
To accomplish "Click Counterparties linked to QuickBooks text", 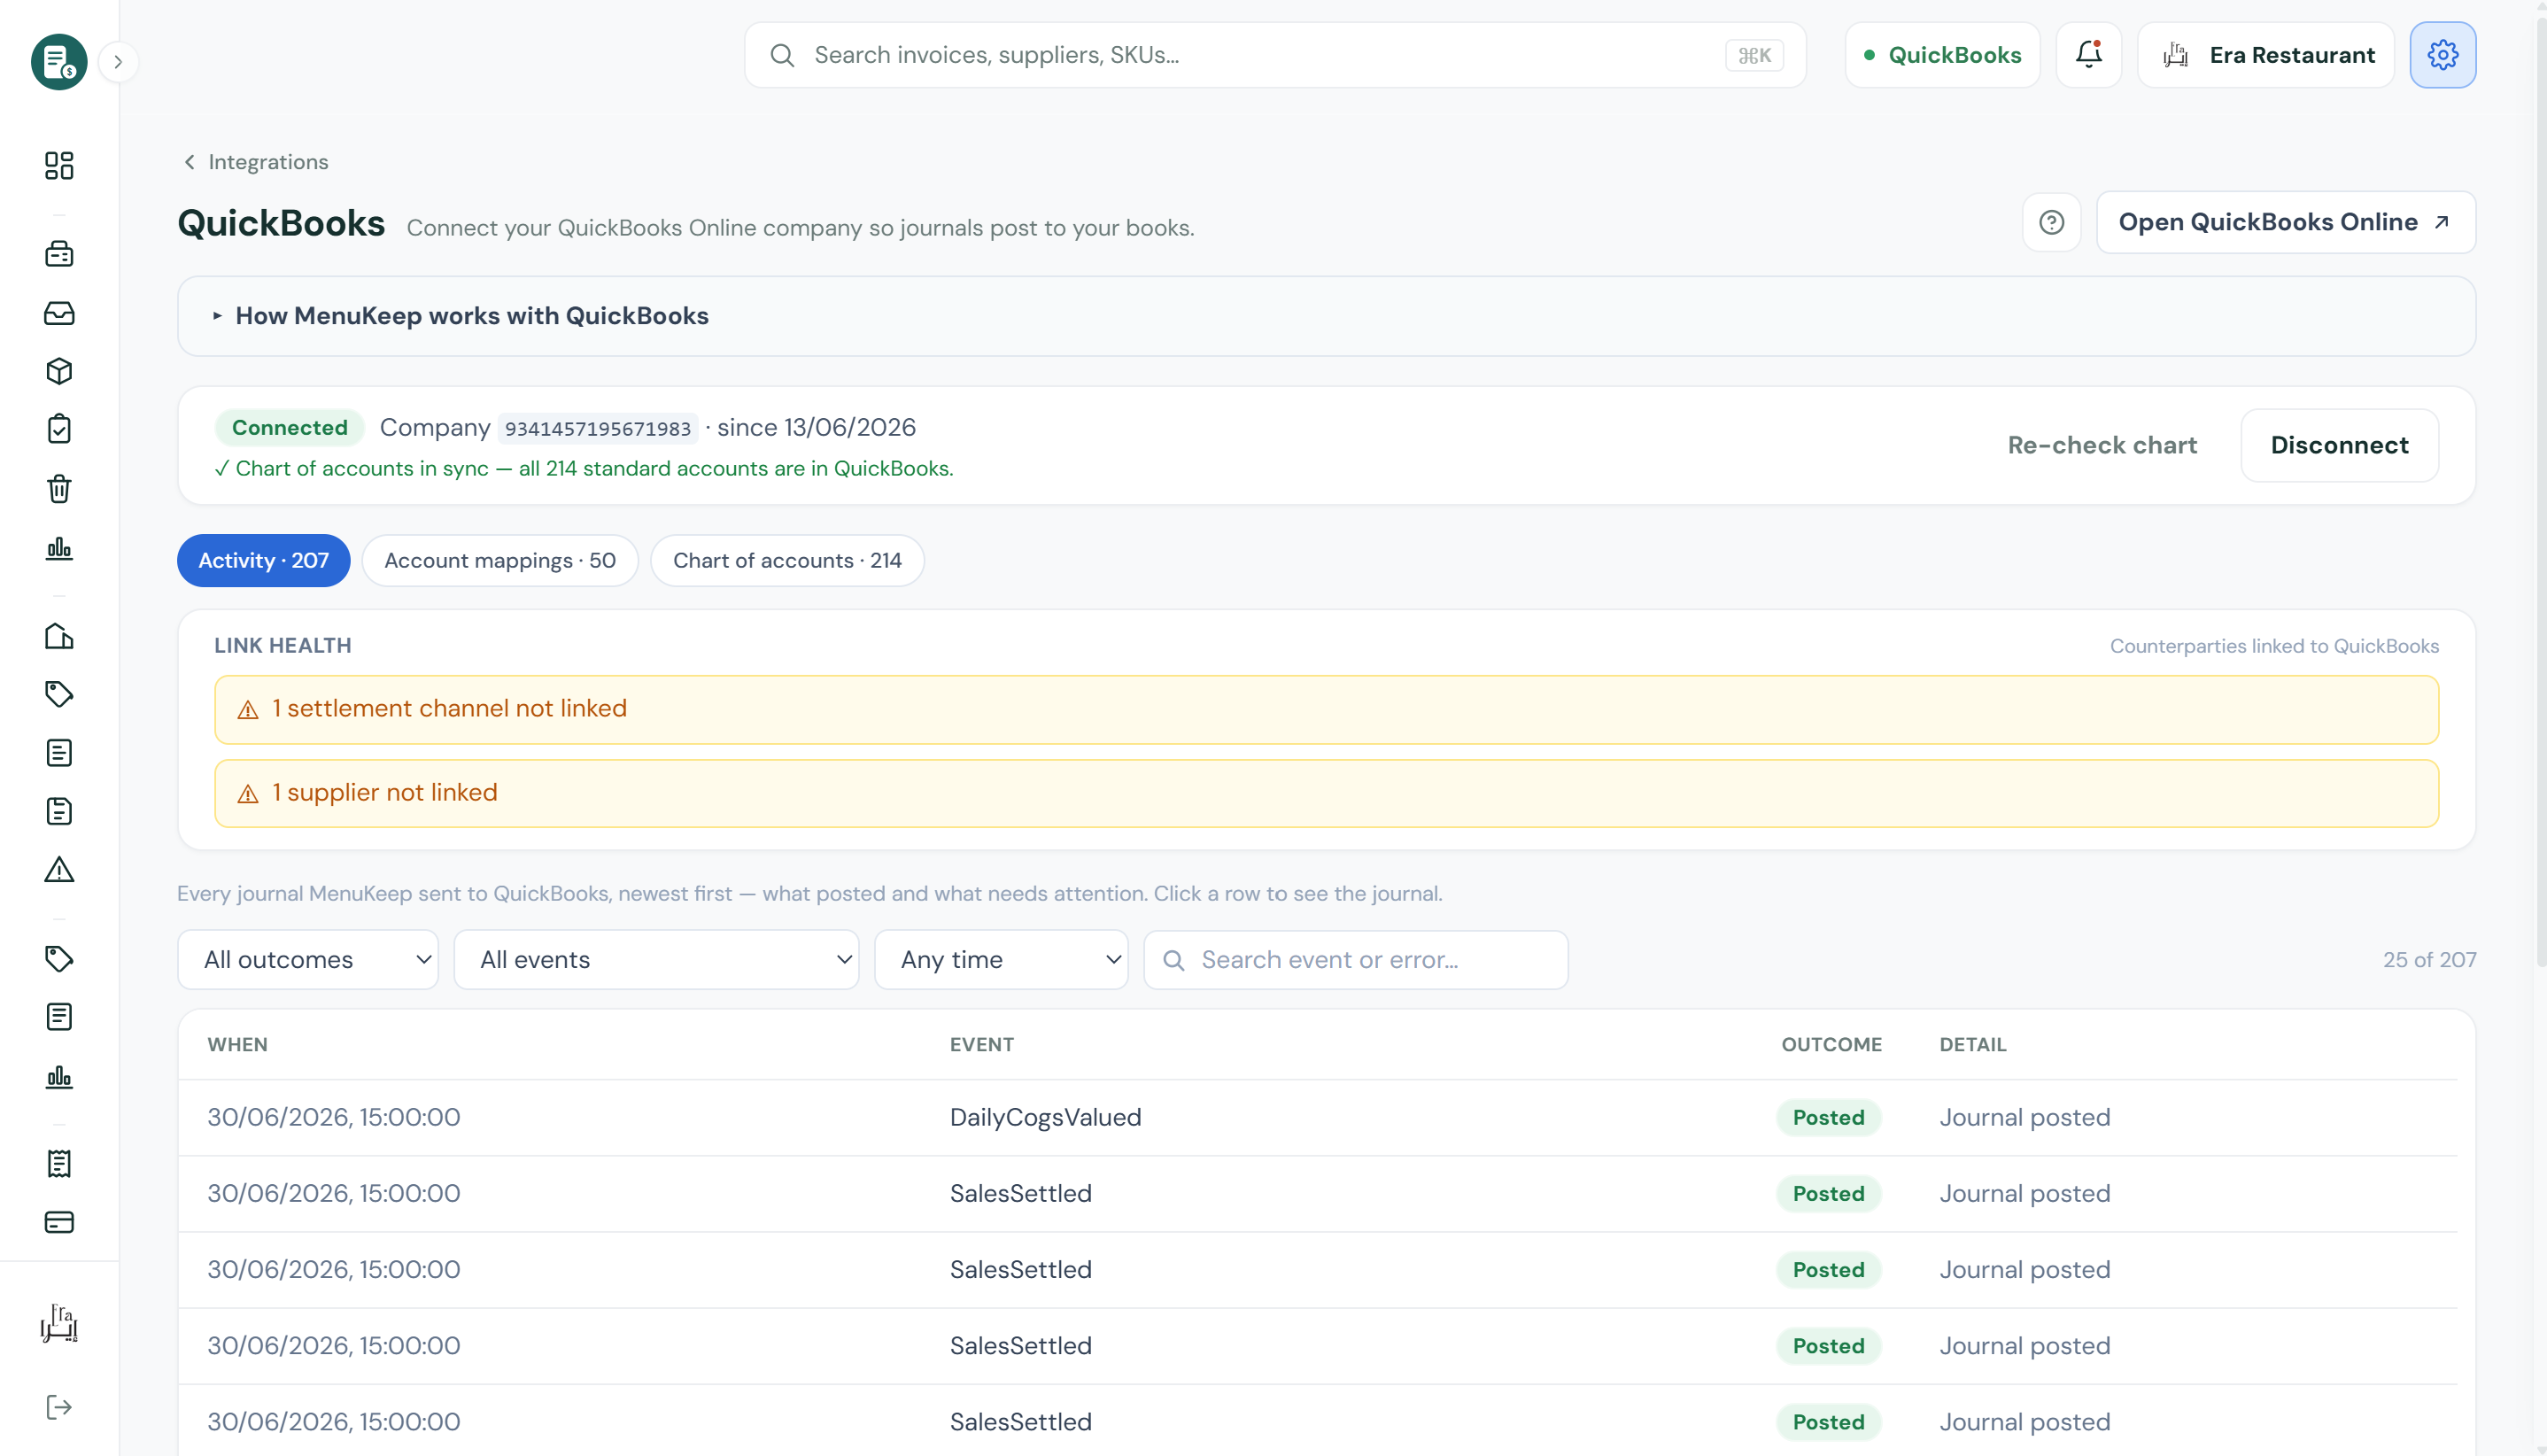I will coord(2274,646).
